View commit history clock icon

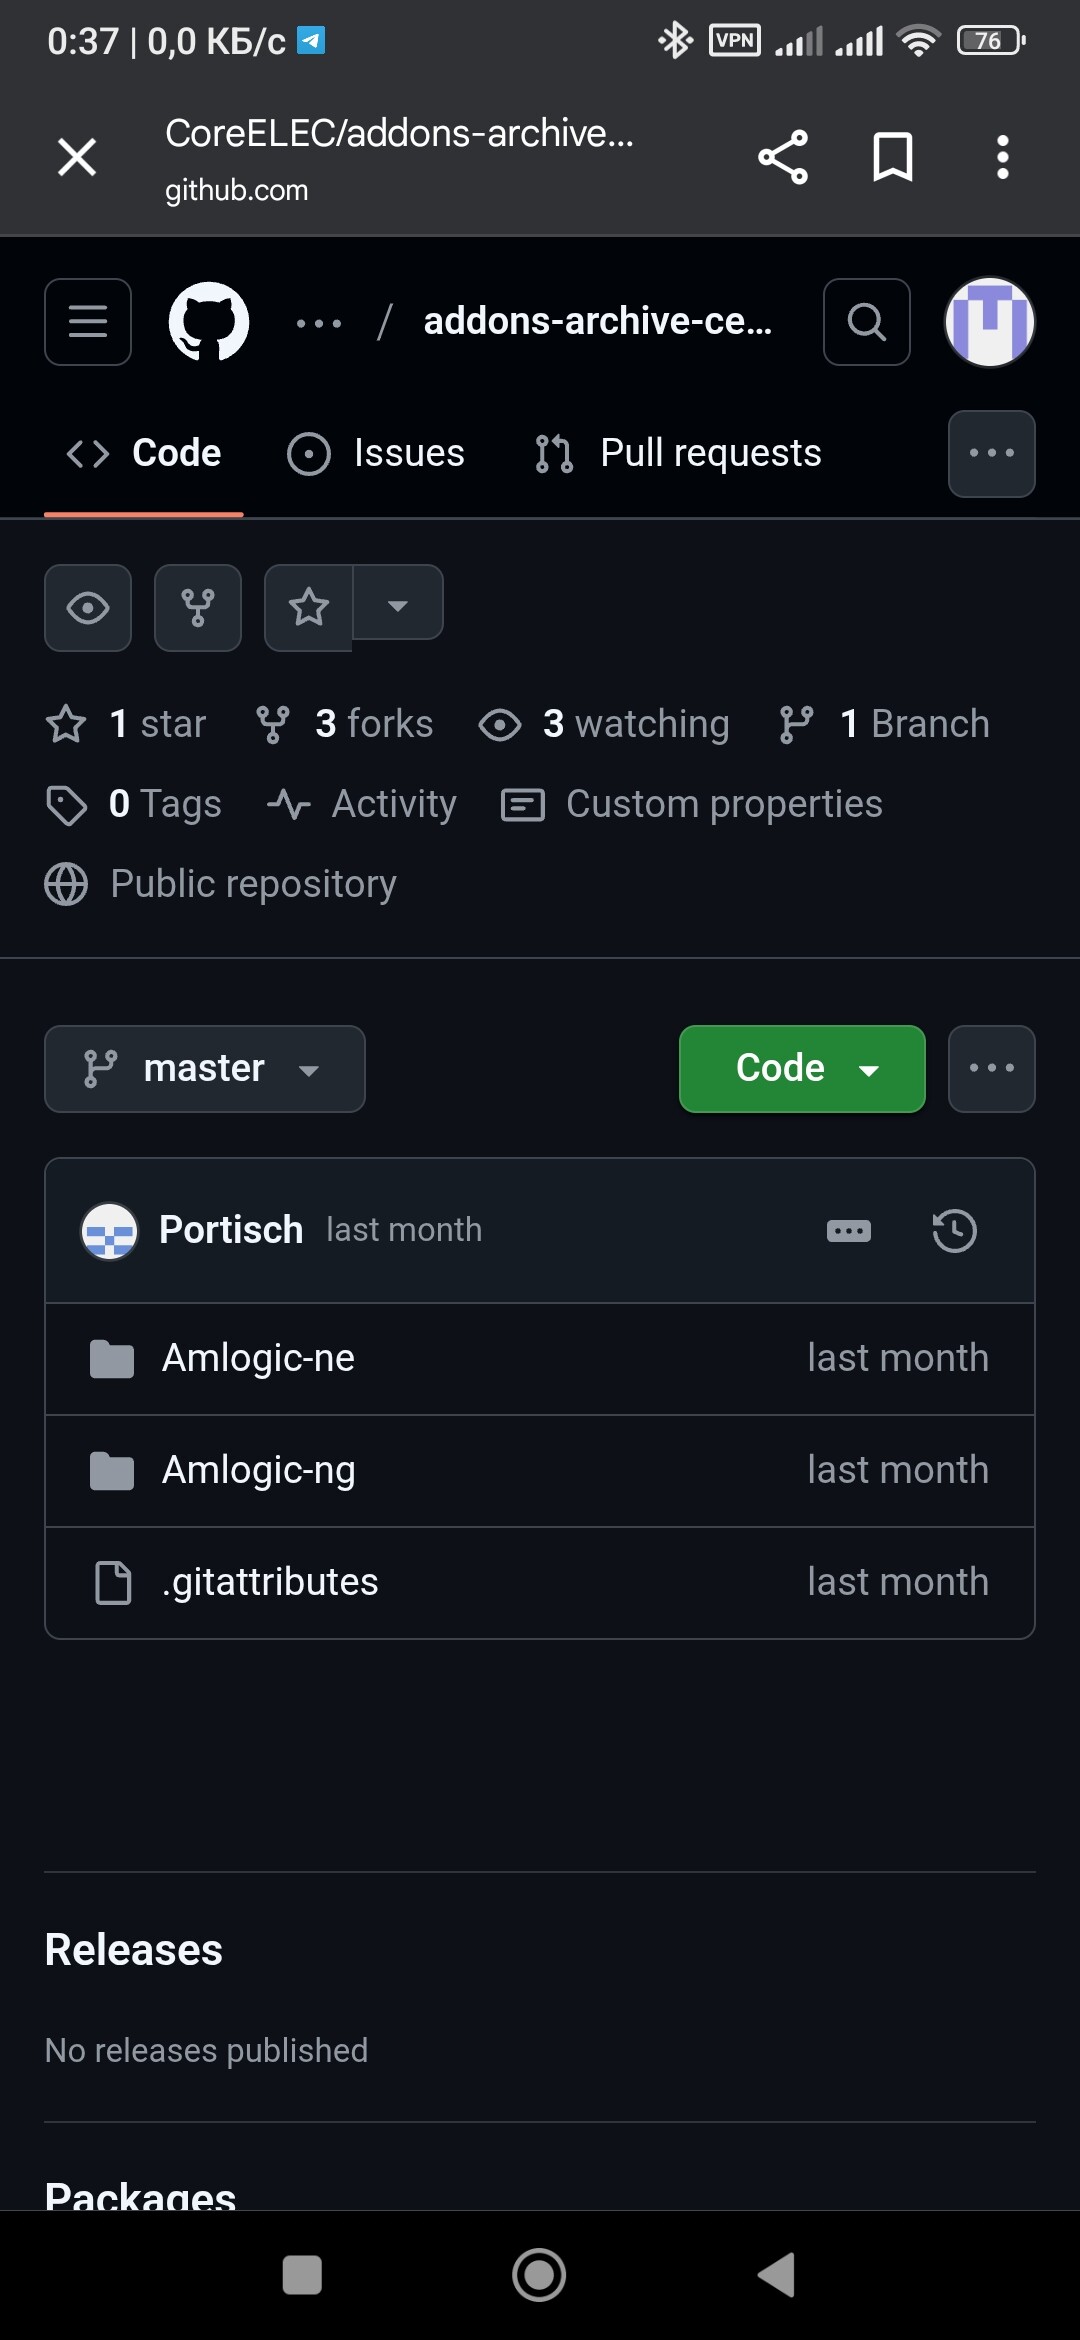pyautogui.click(x=954, y=1231)
